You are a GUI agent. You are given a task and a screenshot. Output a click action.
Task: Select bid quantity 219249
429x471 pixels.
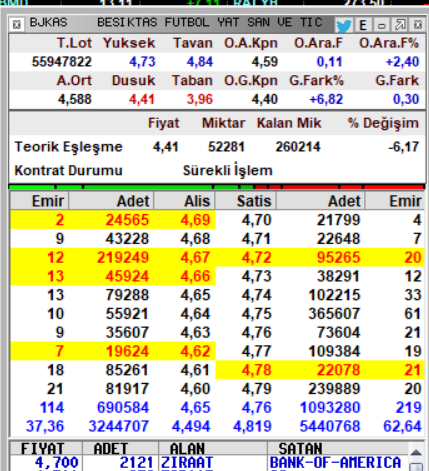click(x=123, y=257)
